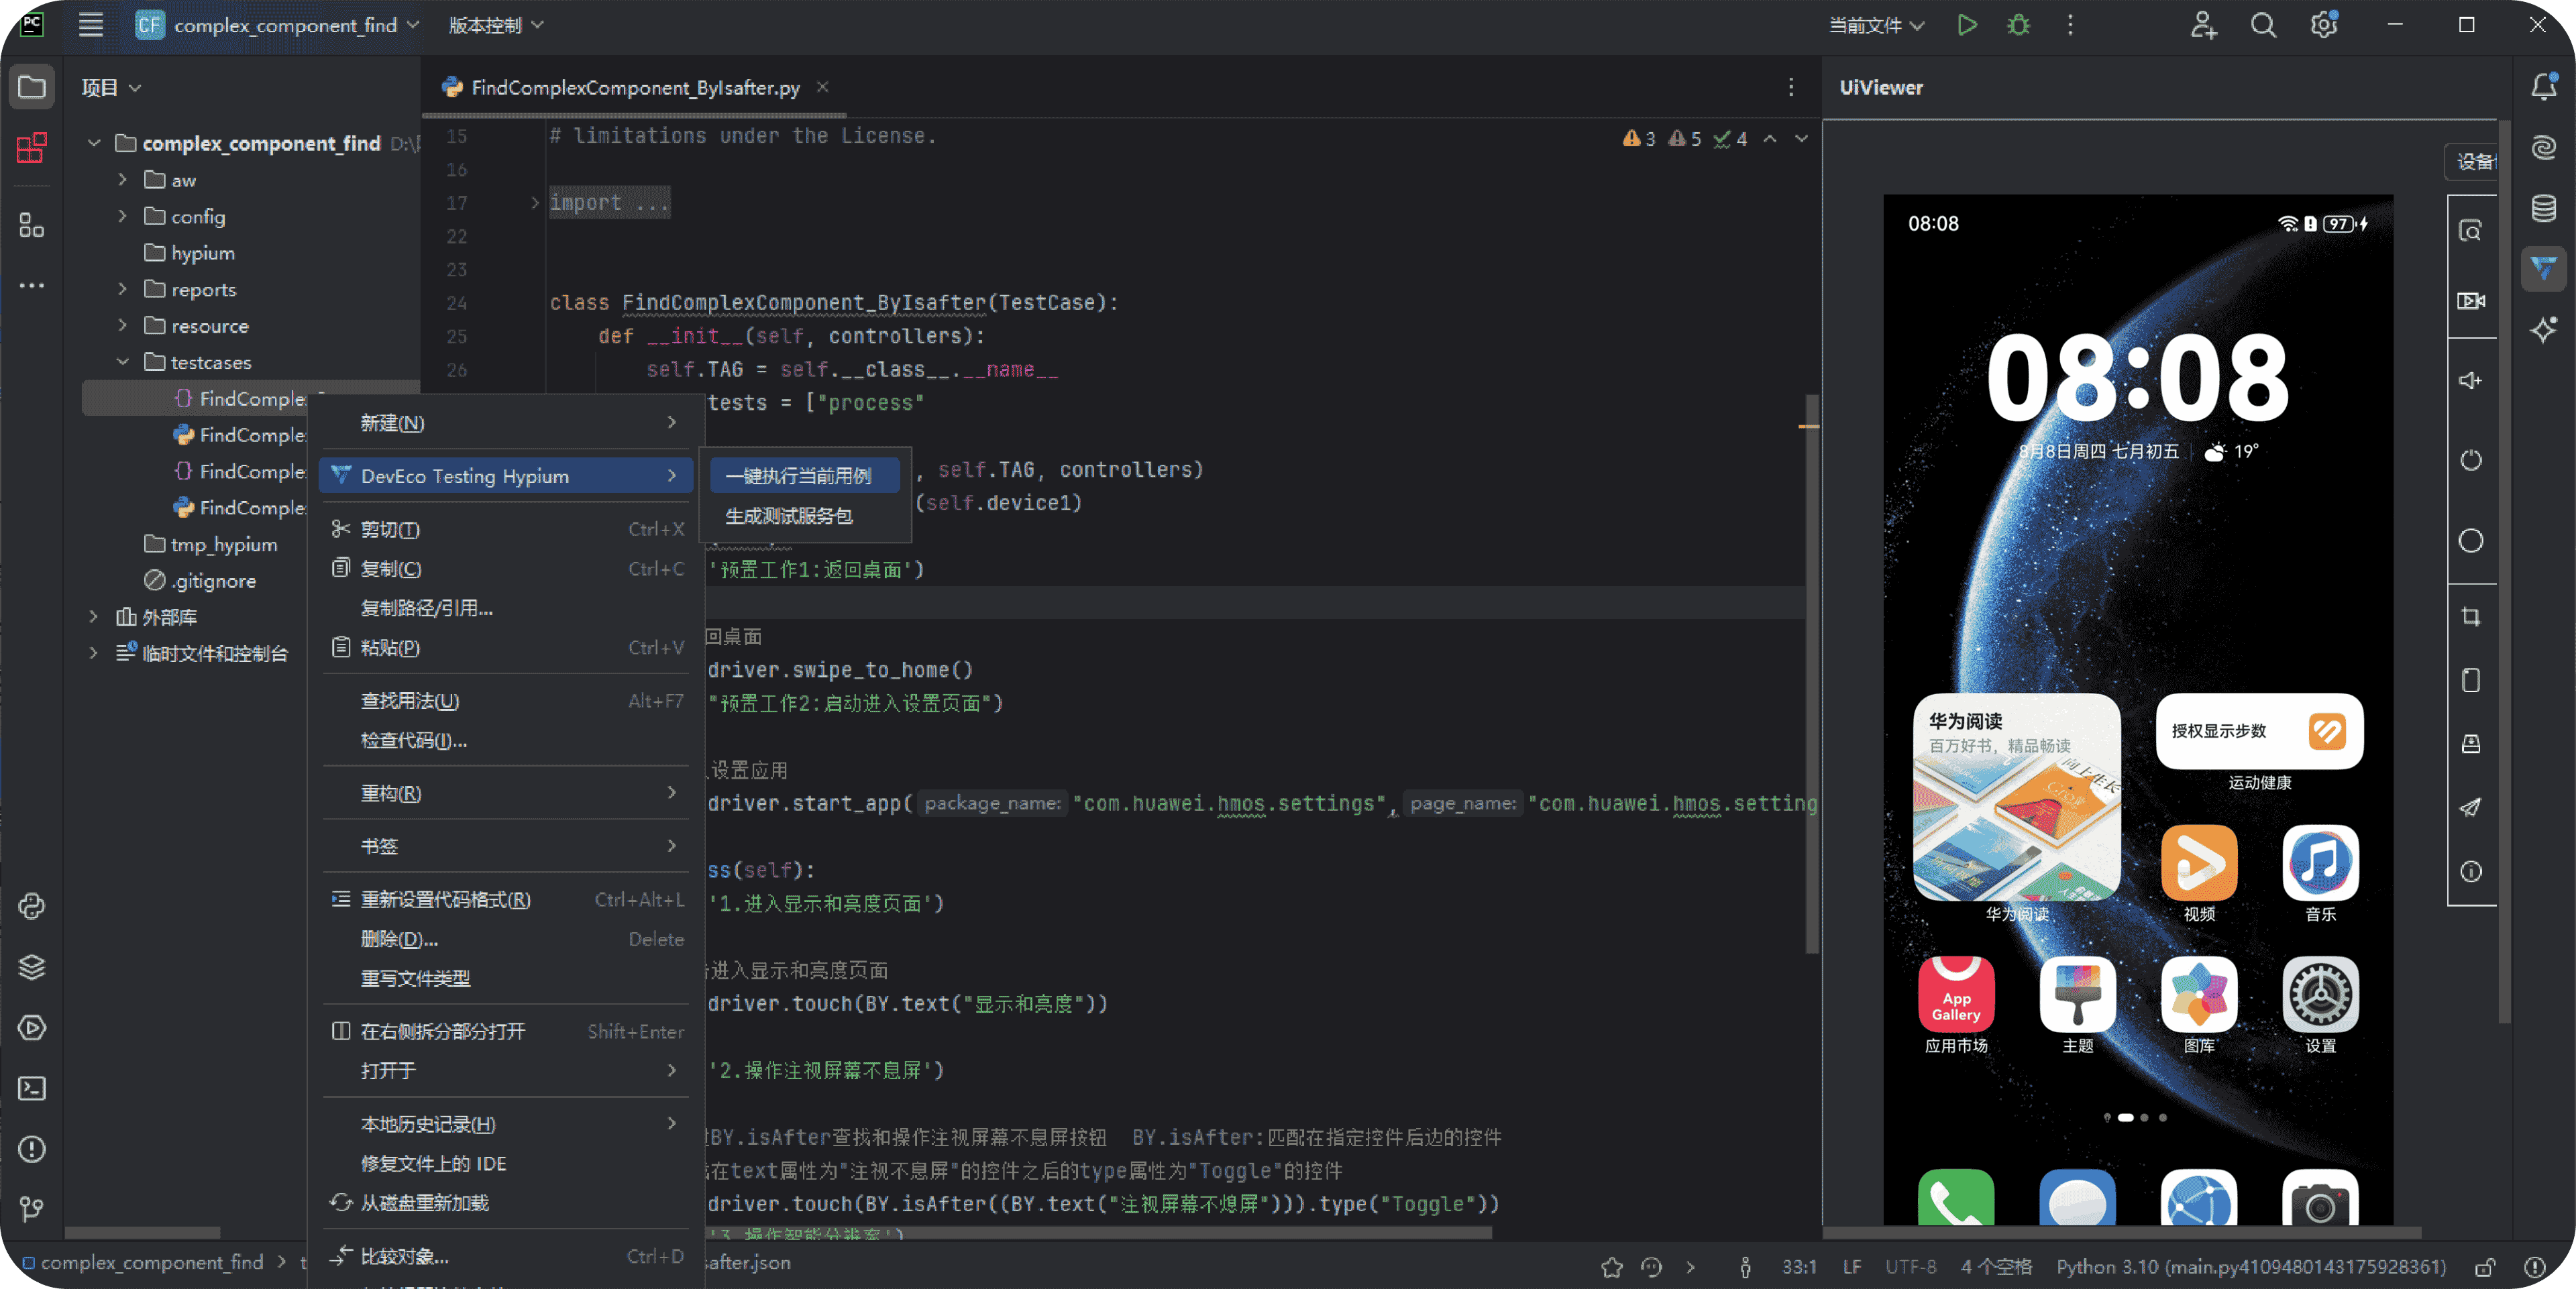Click the UiViewer screen recording icon
The height and width of the screenshot is (1289, 2576).
click(x=2471, y=301)
